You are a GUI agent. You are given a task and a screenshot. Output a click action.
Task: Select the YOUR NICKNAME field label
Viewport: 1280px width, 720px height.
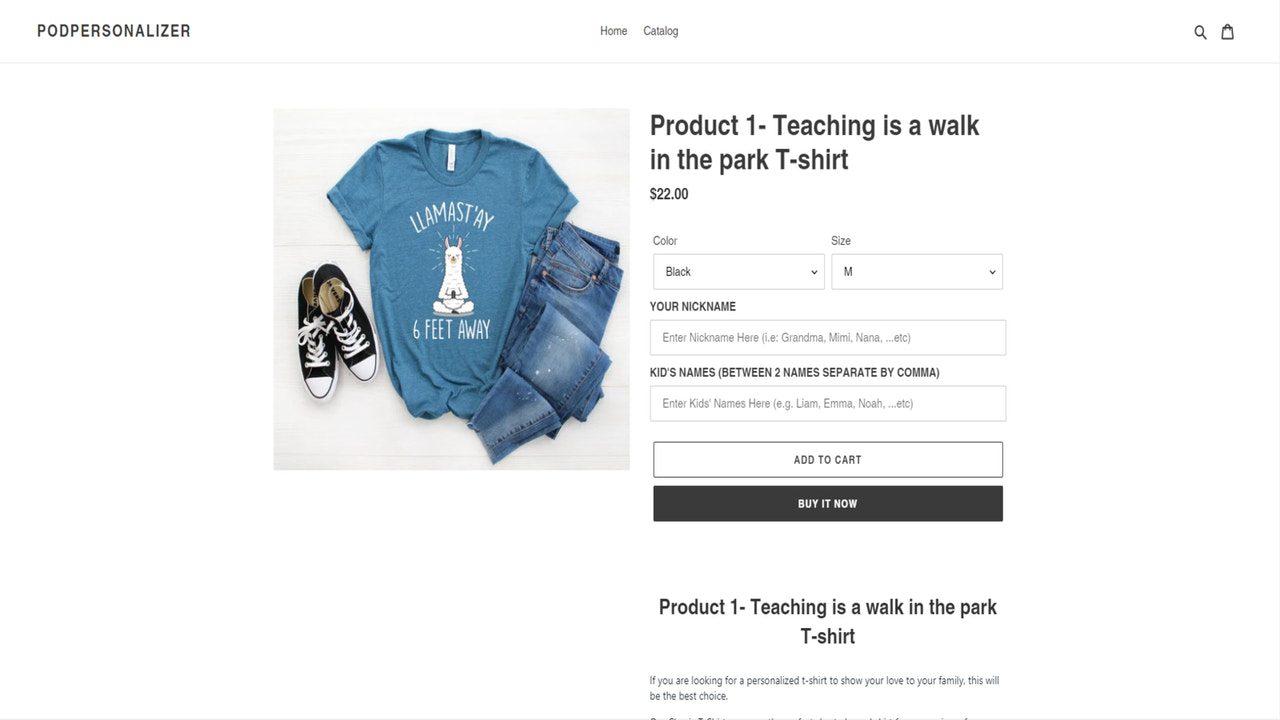click(x=692, y=307)
